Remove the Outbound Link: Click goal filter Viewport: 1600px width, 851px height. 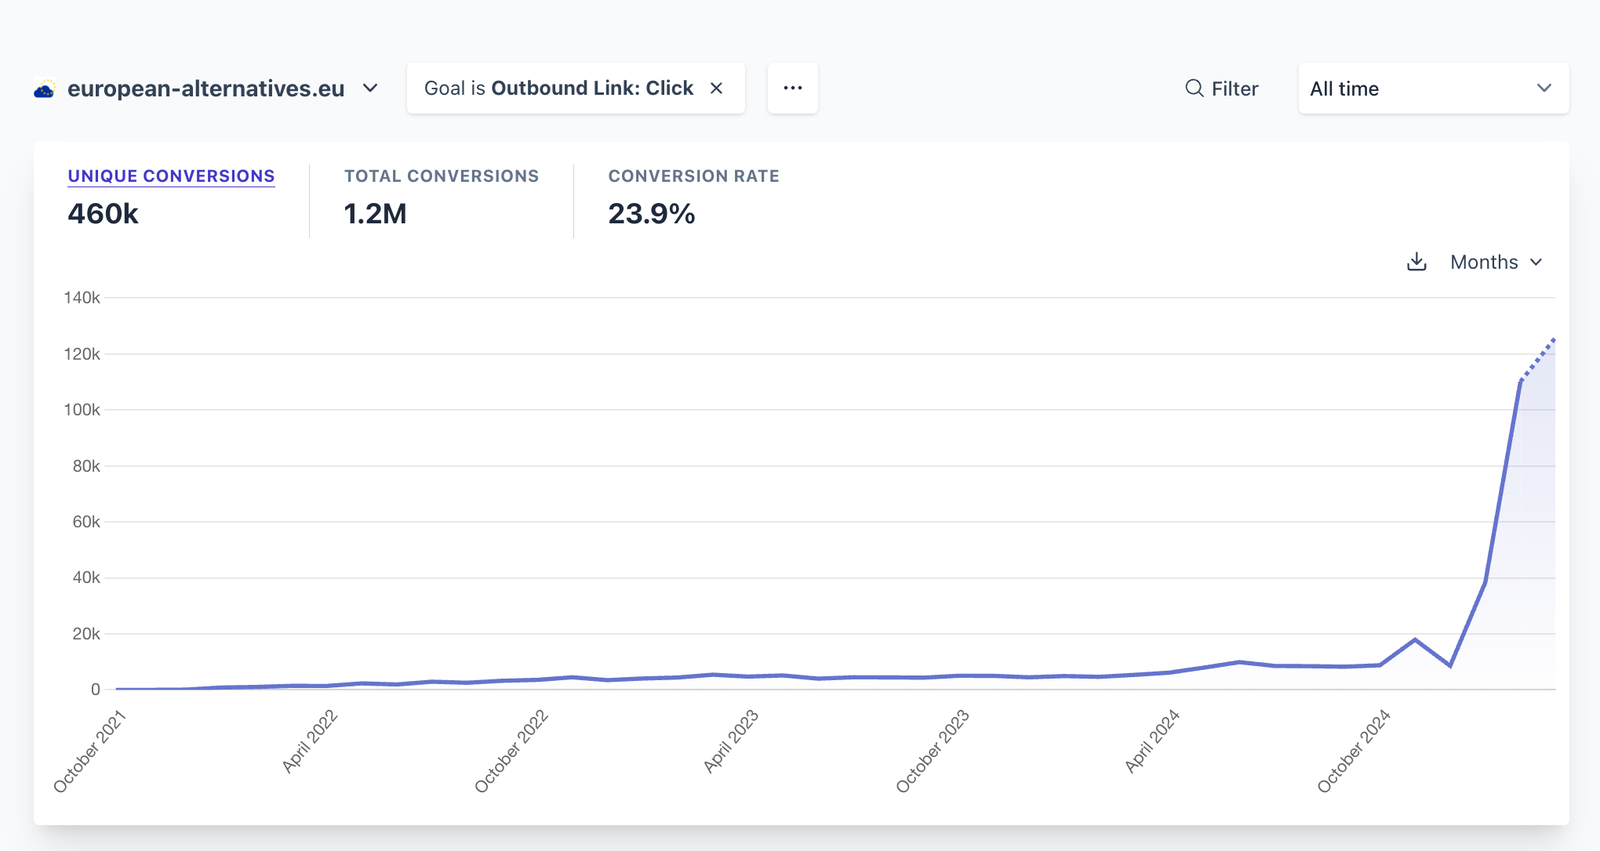[x=716, y=88]
